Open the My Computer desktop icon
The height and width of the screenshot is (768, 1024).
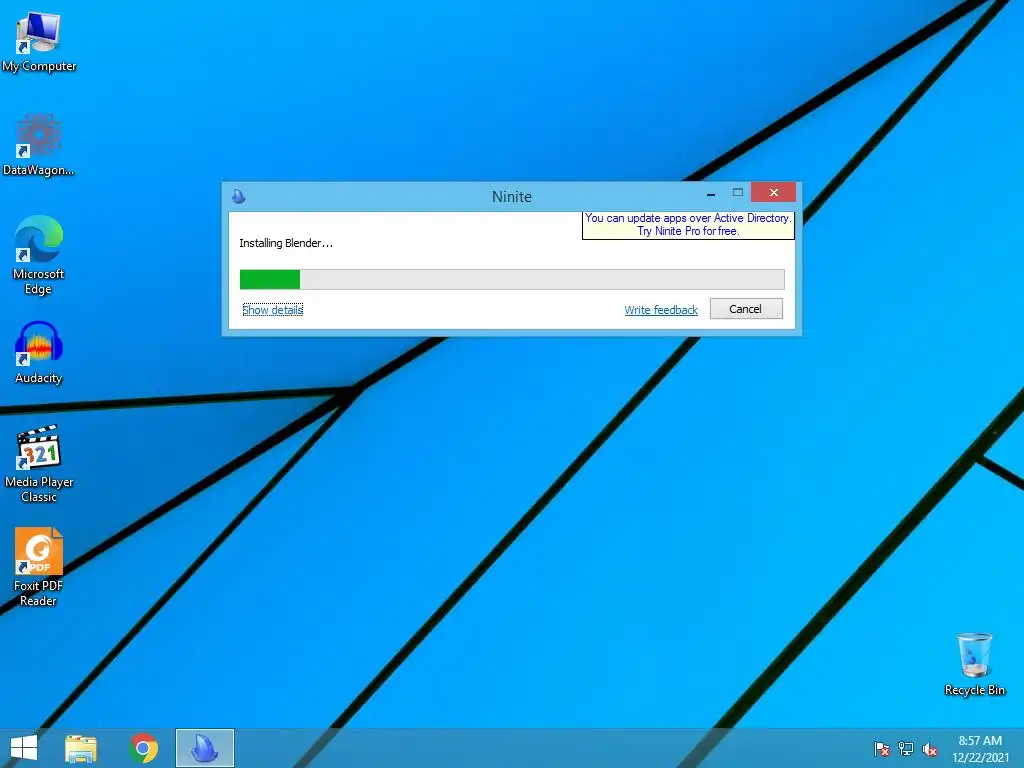(x=39, y=40)
